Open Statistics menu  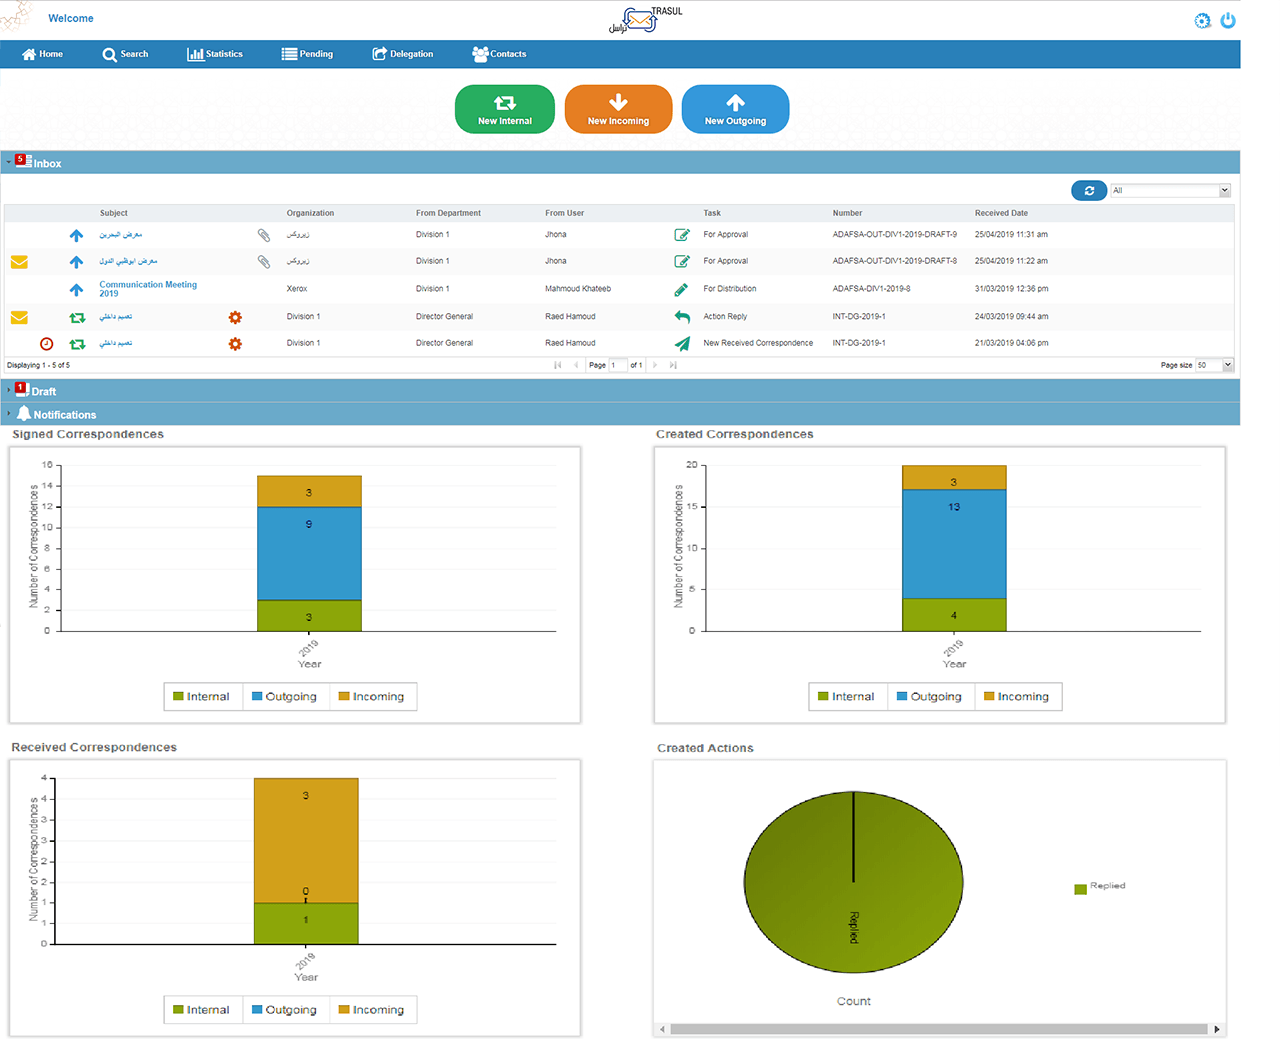tap(215, 54)
